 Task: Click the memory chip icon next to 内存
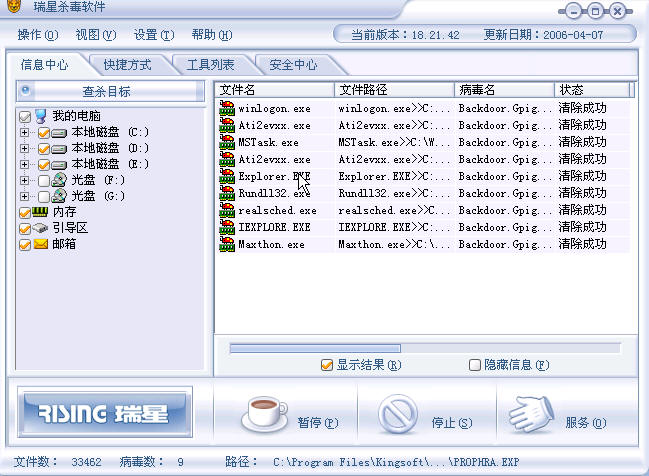click(x=40, y=212)
